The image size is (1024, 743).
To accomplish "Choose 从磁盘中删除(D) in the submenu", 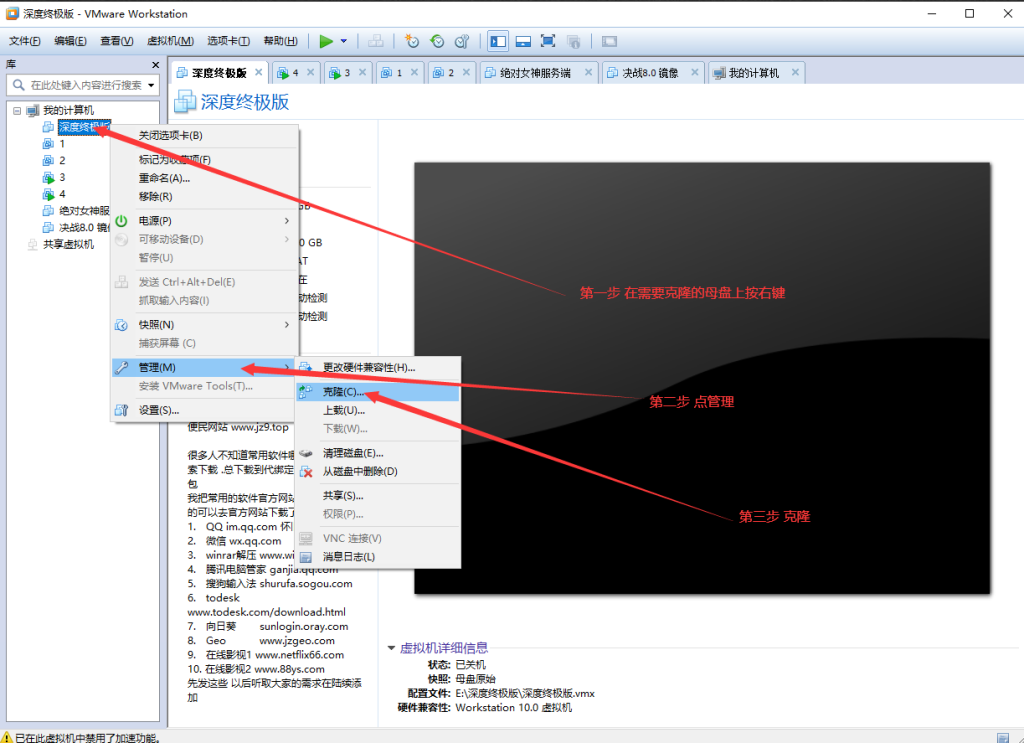I will point(378,471).
